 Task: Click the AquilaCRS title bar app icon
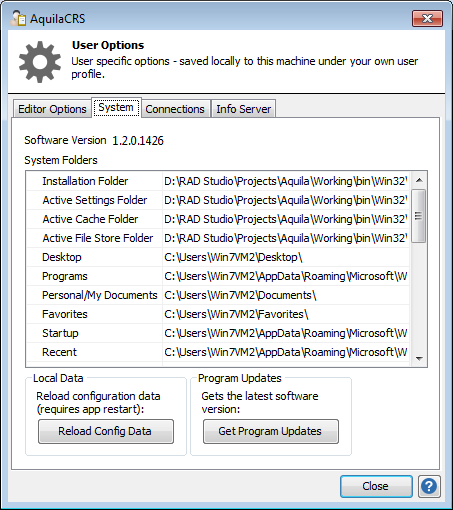click(18, 18)
